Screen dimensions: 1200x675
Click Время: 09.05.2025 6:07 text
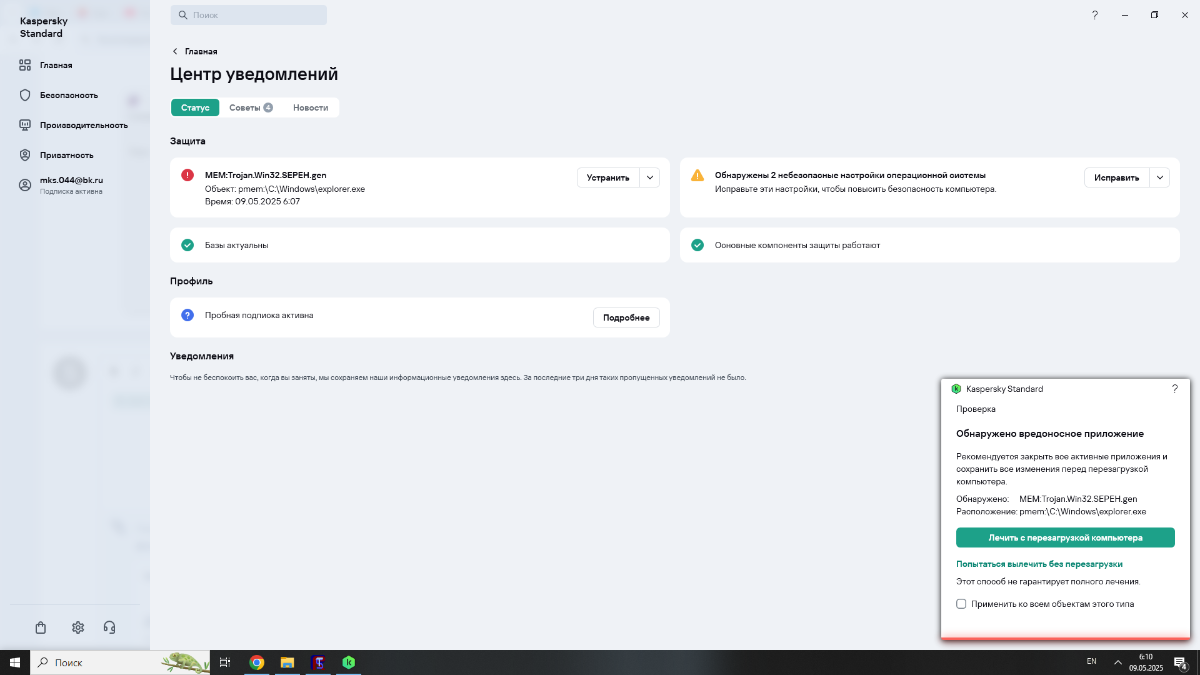[x=252, y=201]
